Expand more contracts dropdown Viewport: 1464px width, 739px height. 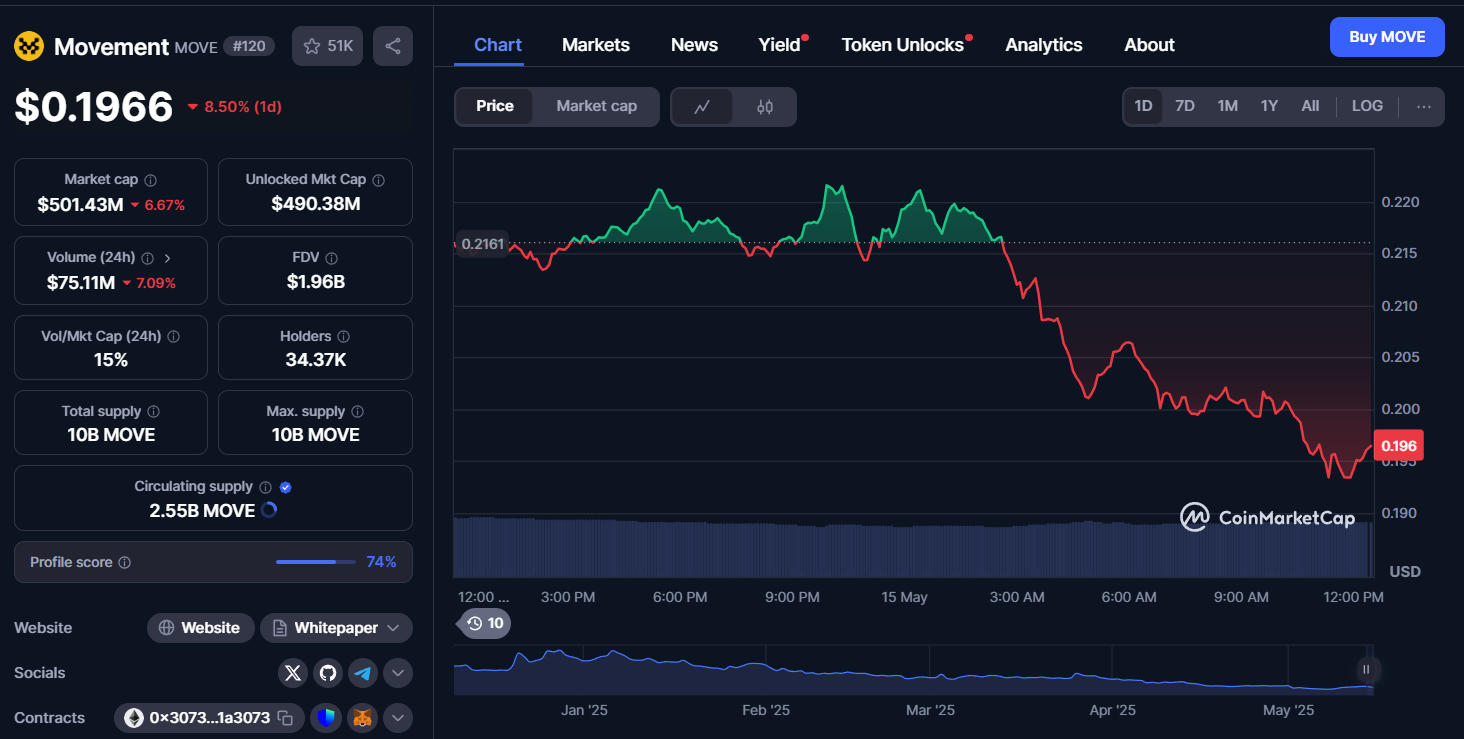tap(398, 718)
